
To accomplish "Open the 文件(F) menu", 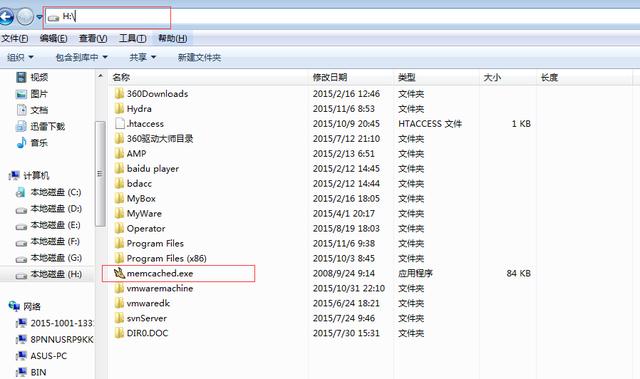I will pyautogui.click(x=15, y=38).
